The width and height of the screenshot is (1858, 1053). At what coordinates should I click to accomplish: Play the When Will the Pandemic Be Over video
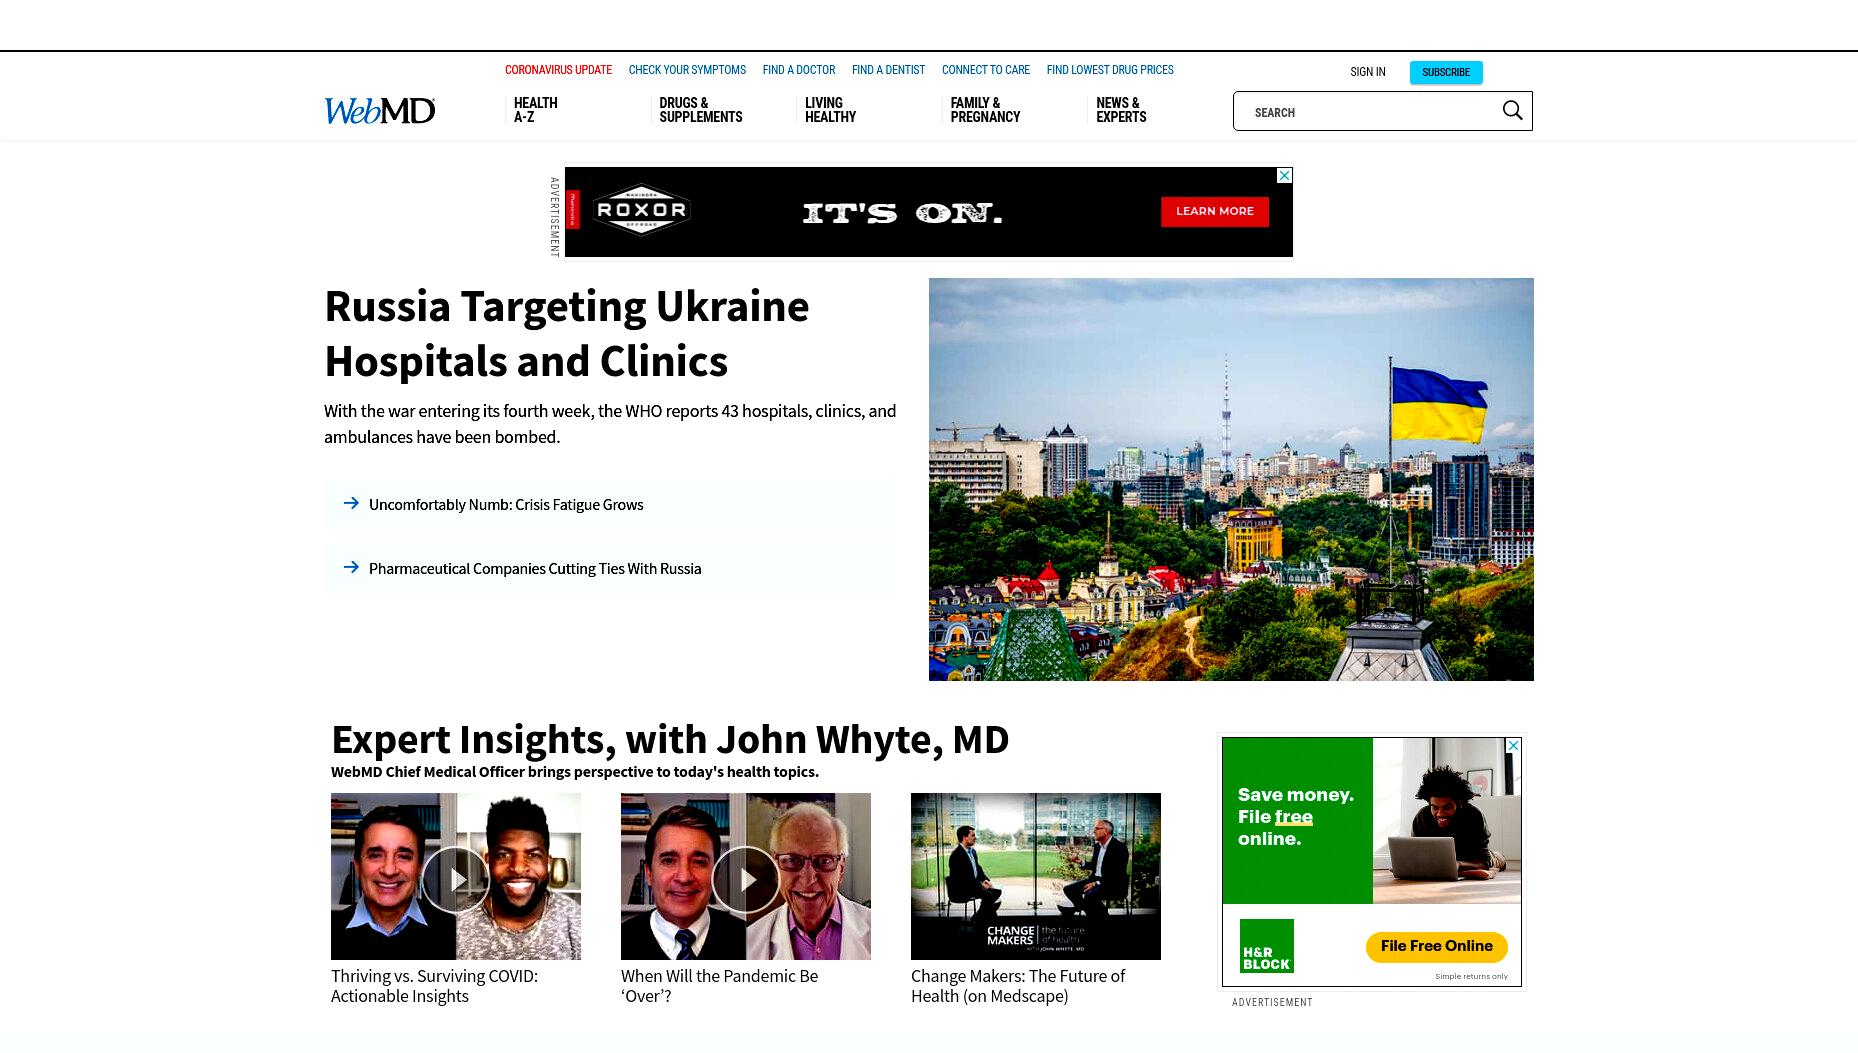(x=746, y=879)
